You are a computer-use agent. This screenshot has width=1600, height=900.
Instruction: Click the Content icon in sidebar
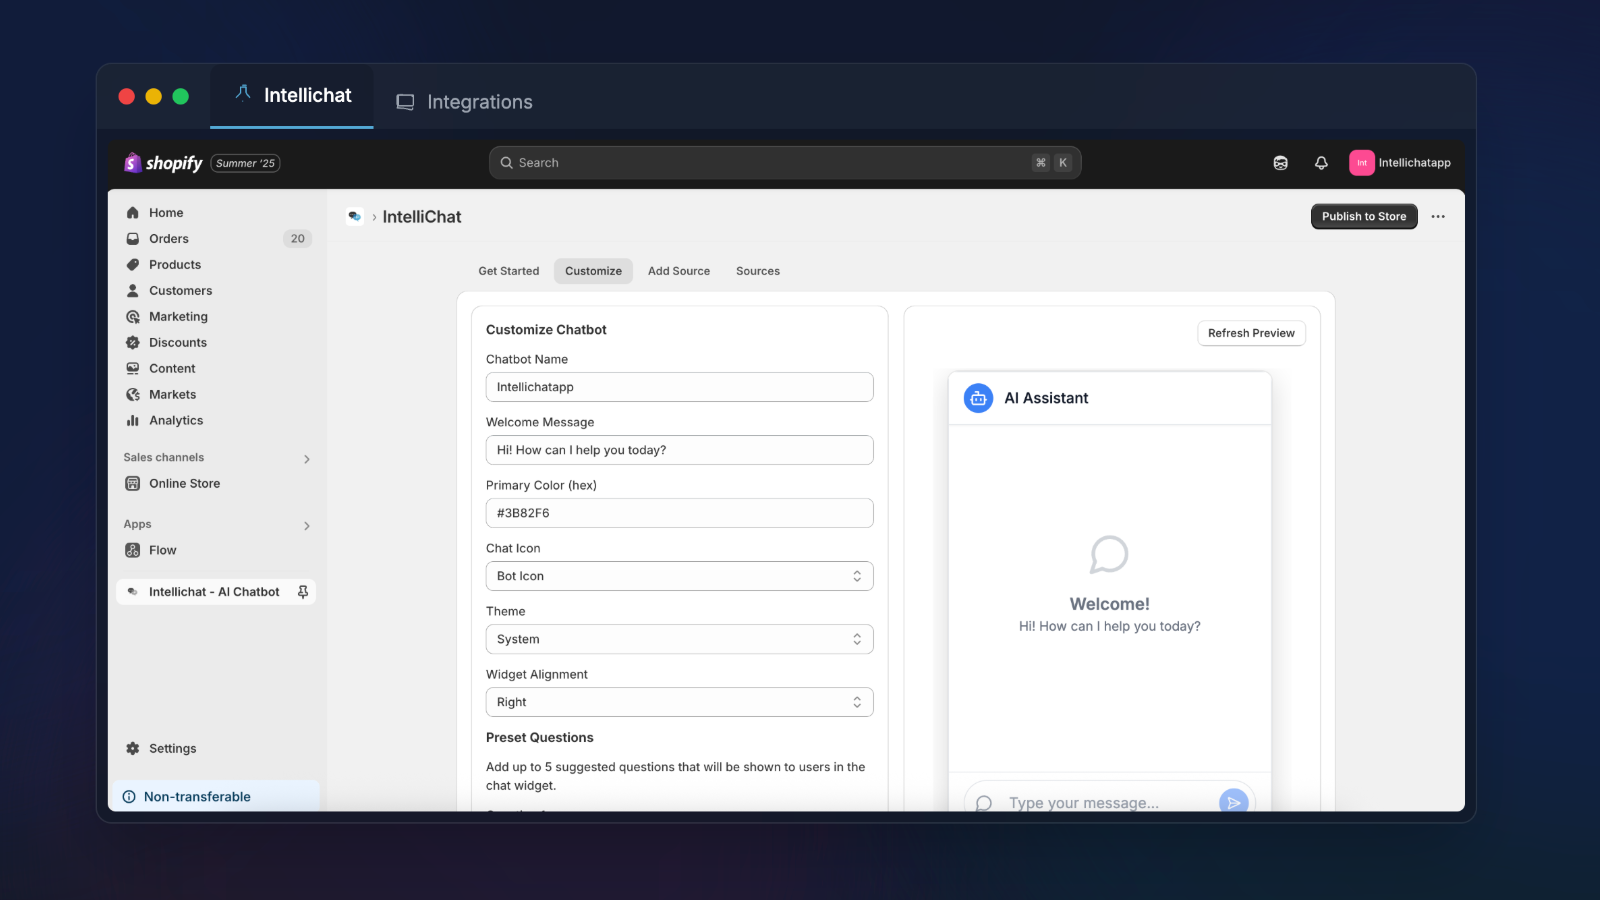[132, 369]
